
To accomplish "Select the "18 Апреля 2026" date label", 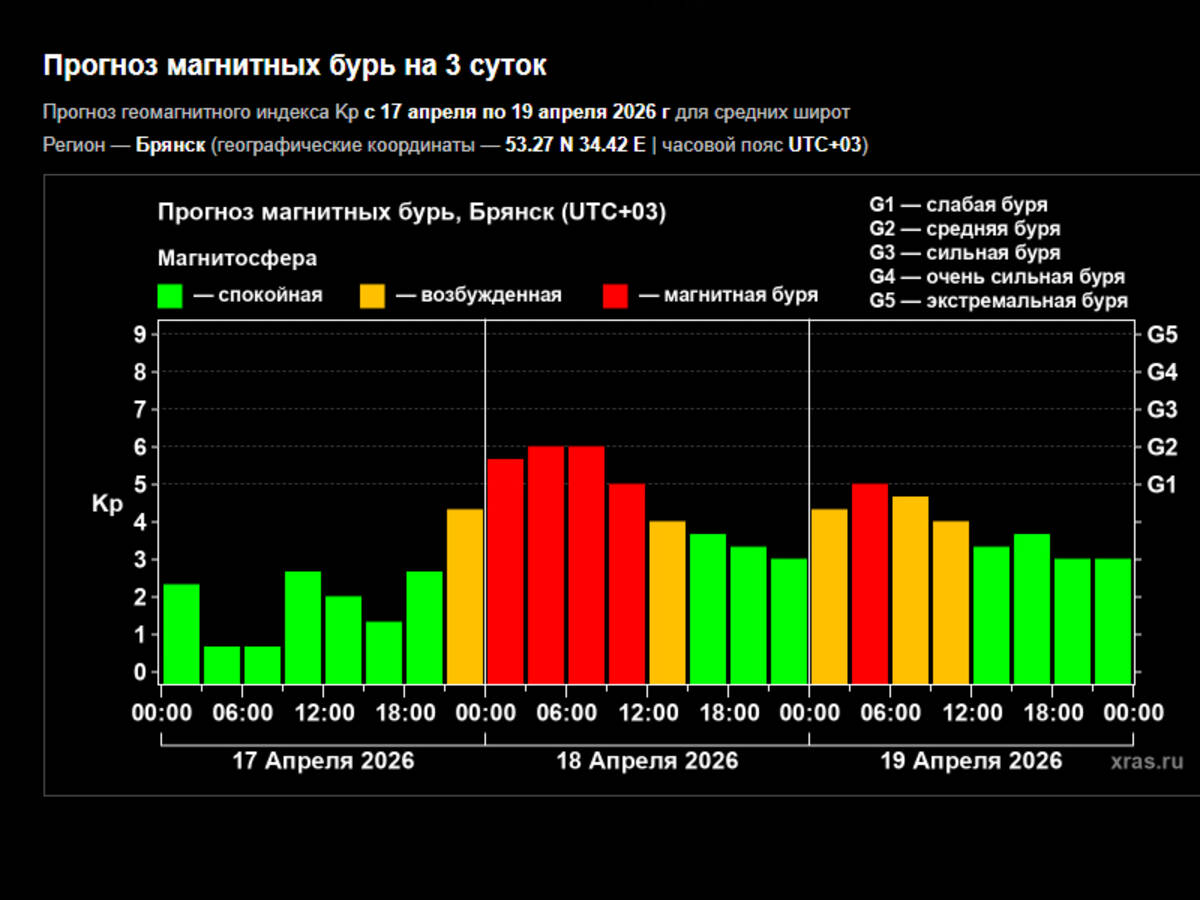I will [x=647, y=761].
